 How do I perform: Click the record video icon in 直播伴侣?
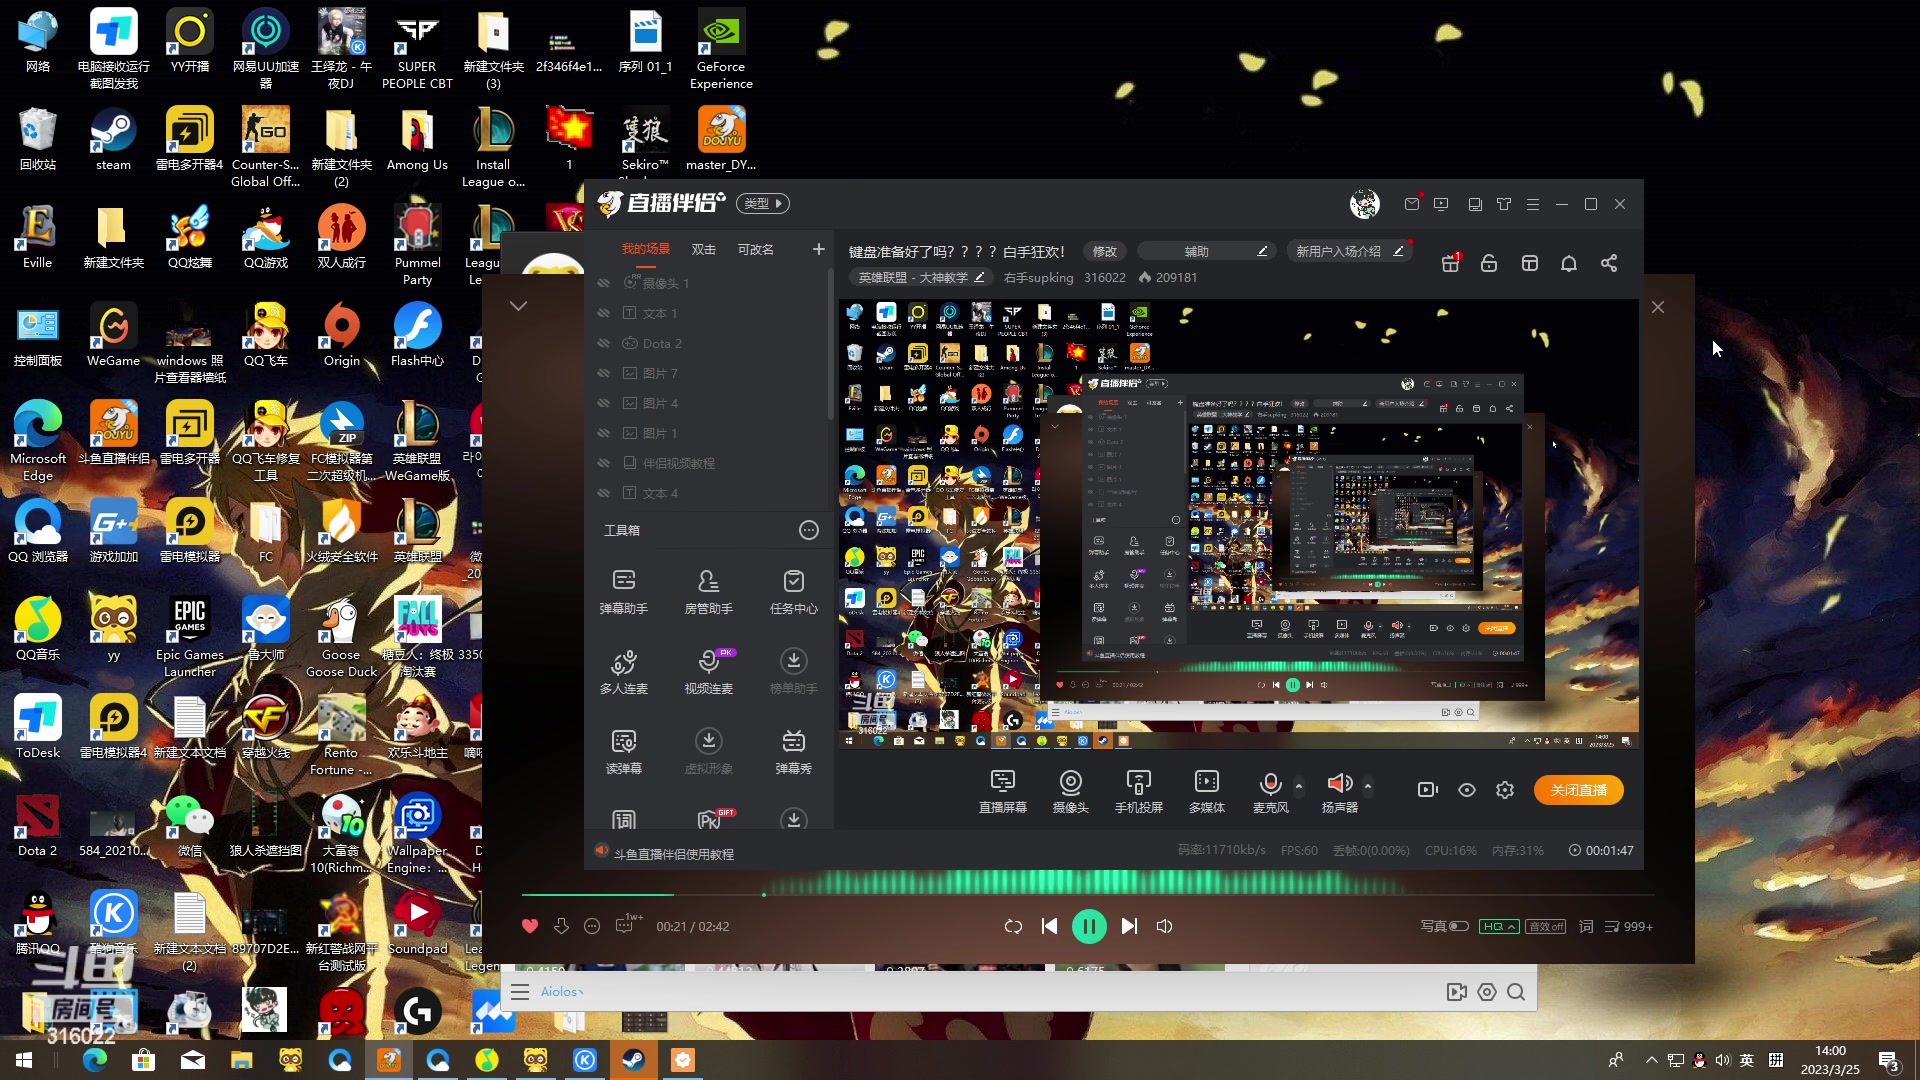pos(1428,790)
